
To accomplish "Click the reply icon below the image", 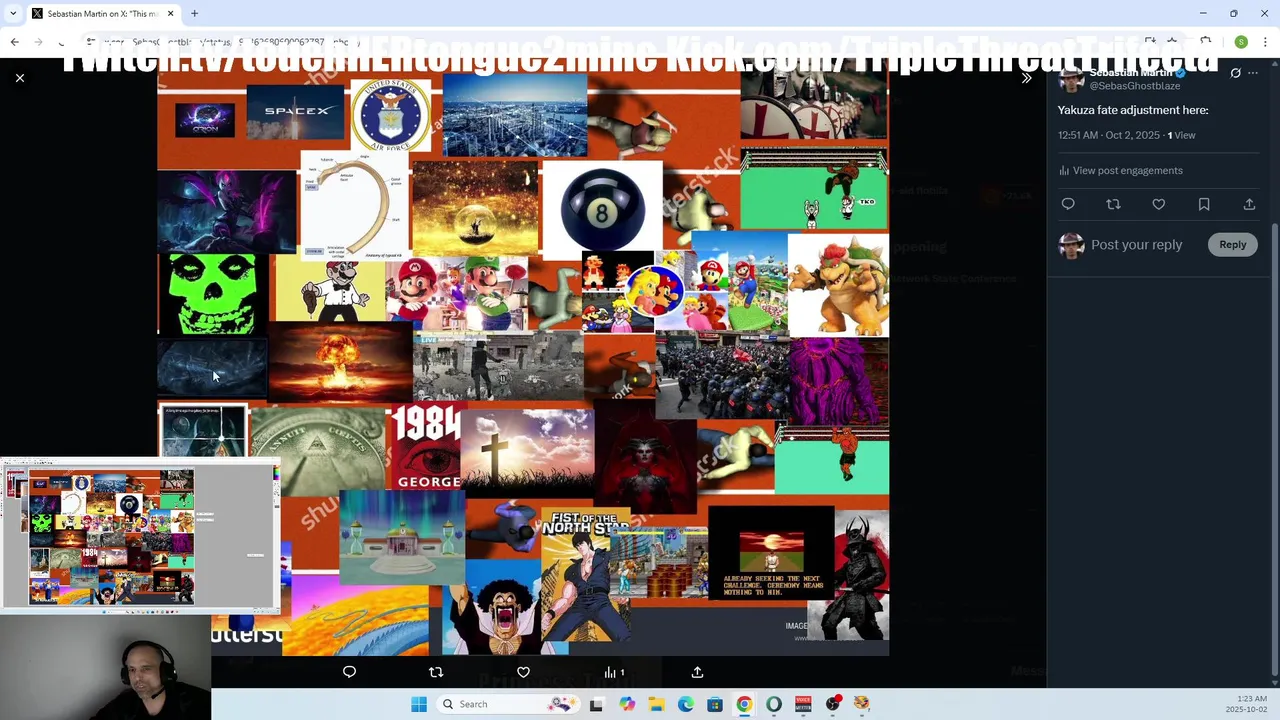I will 349,672.
